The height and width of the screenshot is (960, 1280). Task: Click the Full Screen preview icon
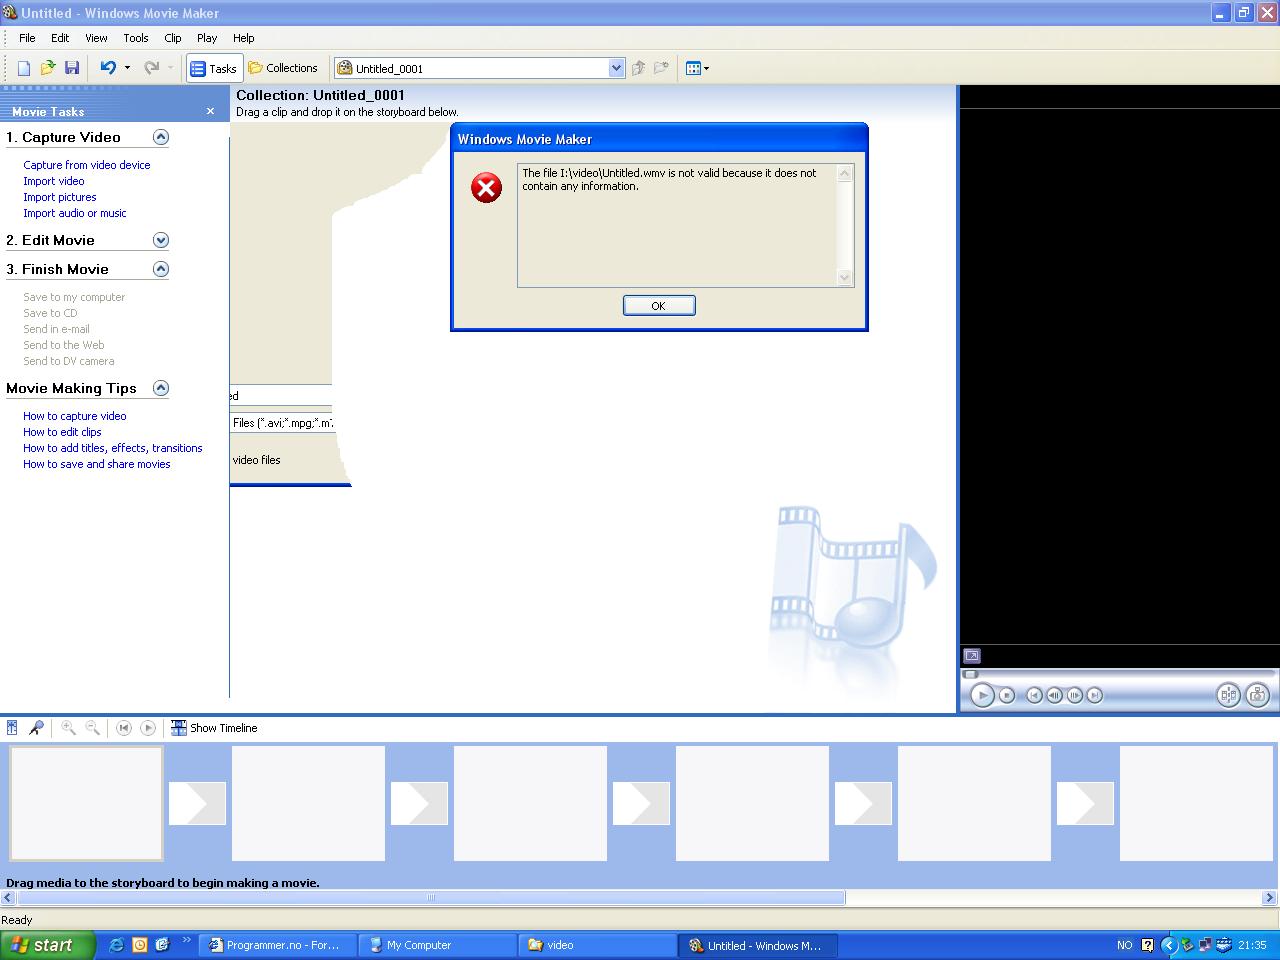972,656
